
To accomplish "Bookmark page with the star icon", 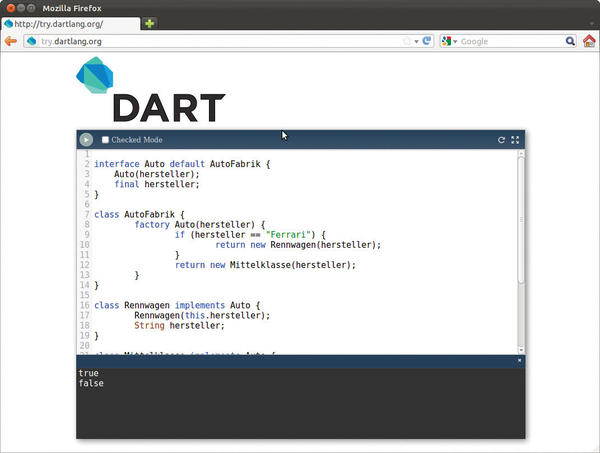I will pyautogui.click(x=407, y=41).
